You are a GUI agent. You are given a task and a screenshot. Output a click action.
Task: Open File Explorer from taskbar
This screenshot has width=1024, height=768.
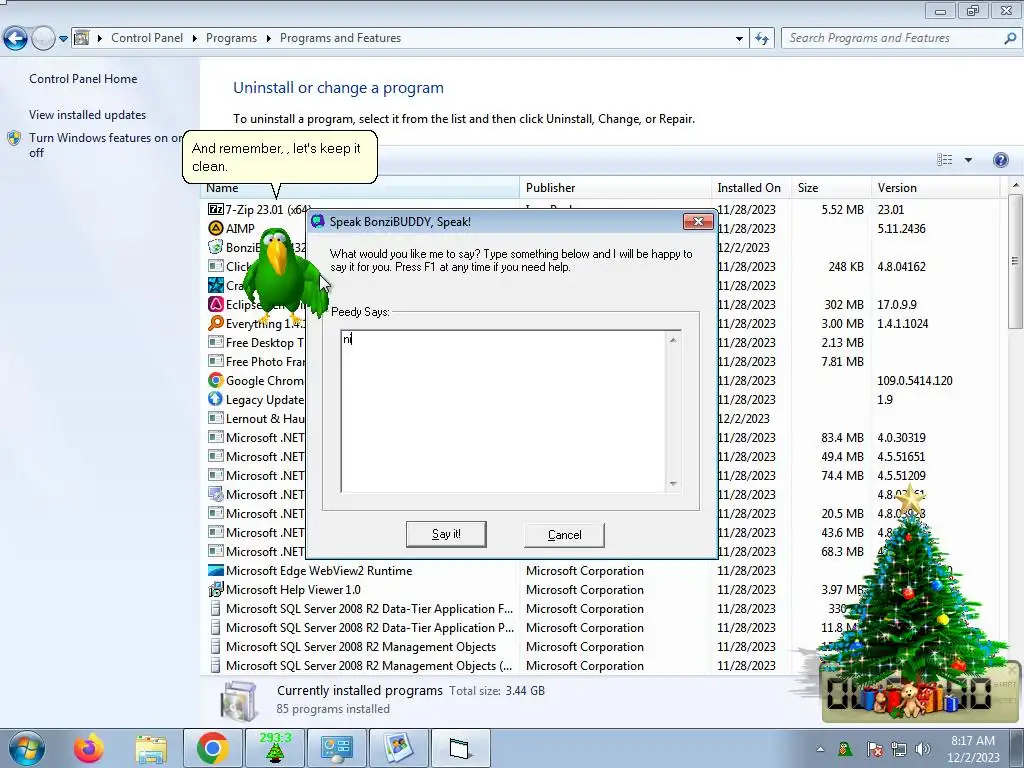tap(151, 749)
